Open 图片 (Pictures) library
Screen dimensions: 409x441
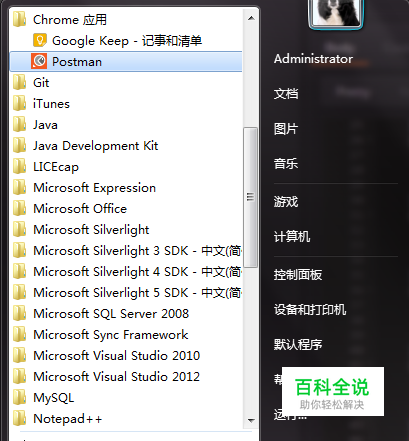286,129
